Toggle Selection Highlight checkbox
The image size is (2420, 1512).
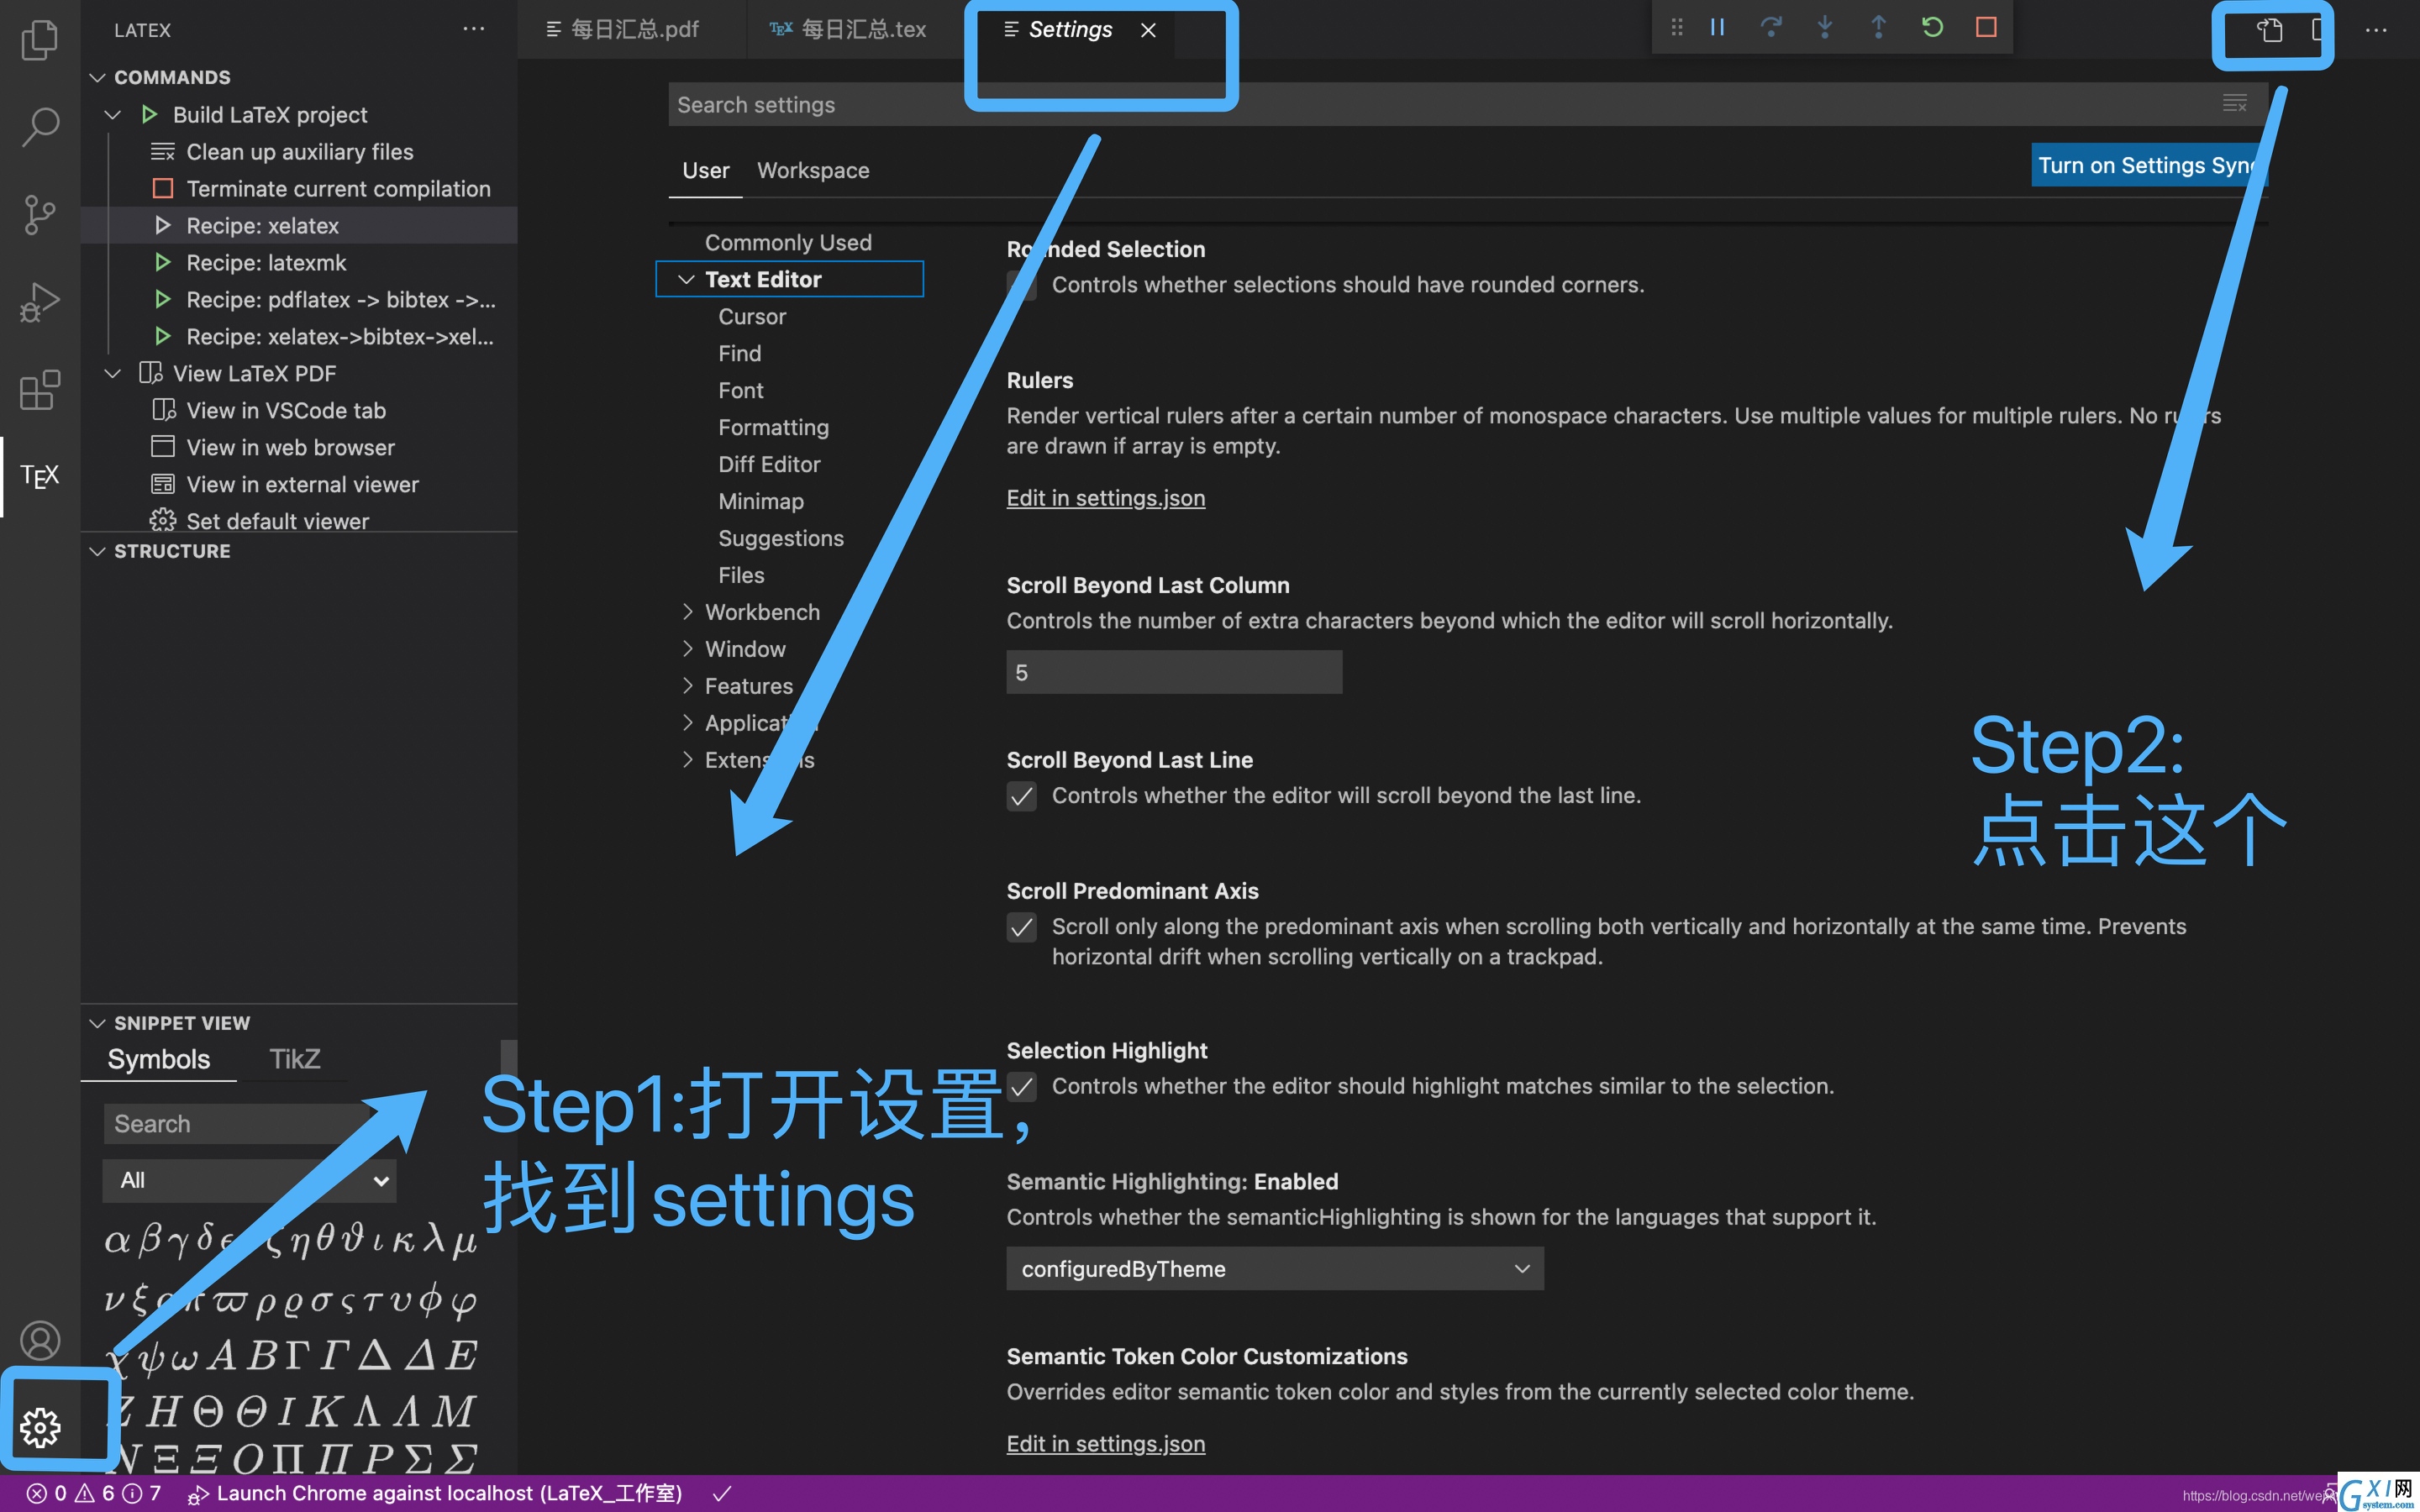point(1023,1087)
